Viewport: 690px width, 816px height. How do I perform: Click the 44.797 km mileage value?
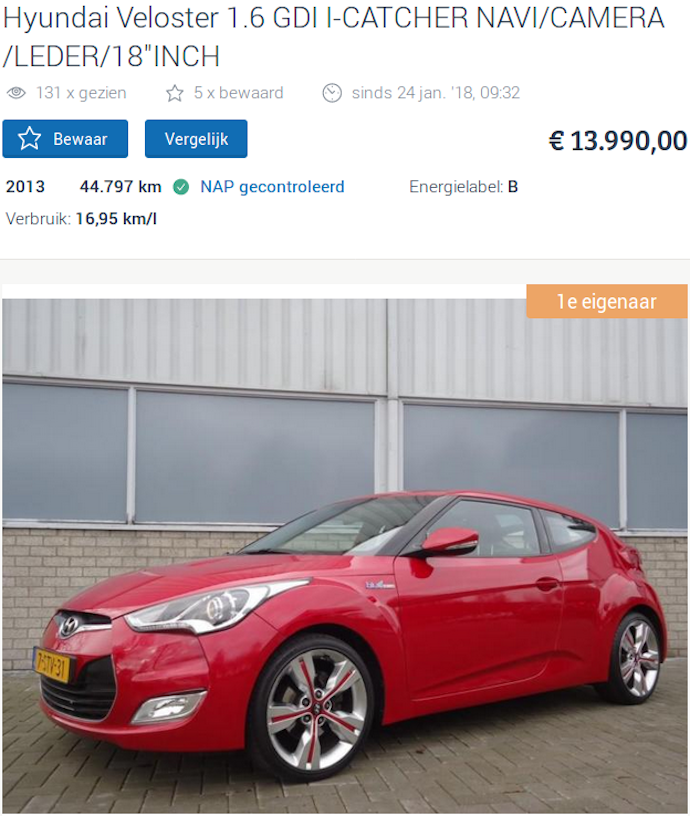click(121, 187)
